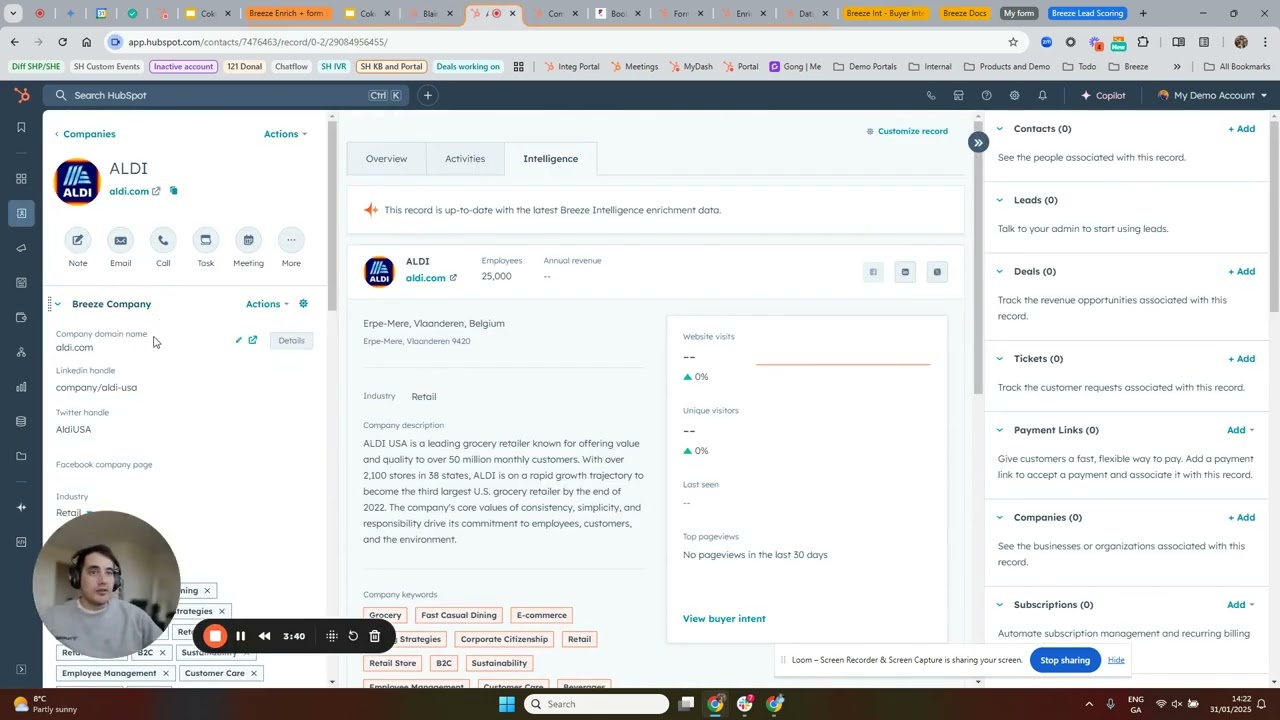This screenshot has width=1280, height=720.
Task: Open the Commerce wallet icon in sidebar
Action: click(x=21, y=317)
